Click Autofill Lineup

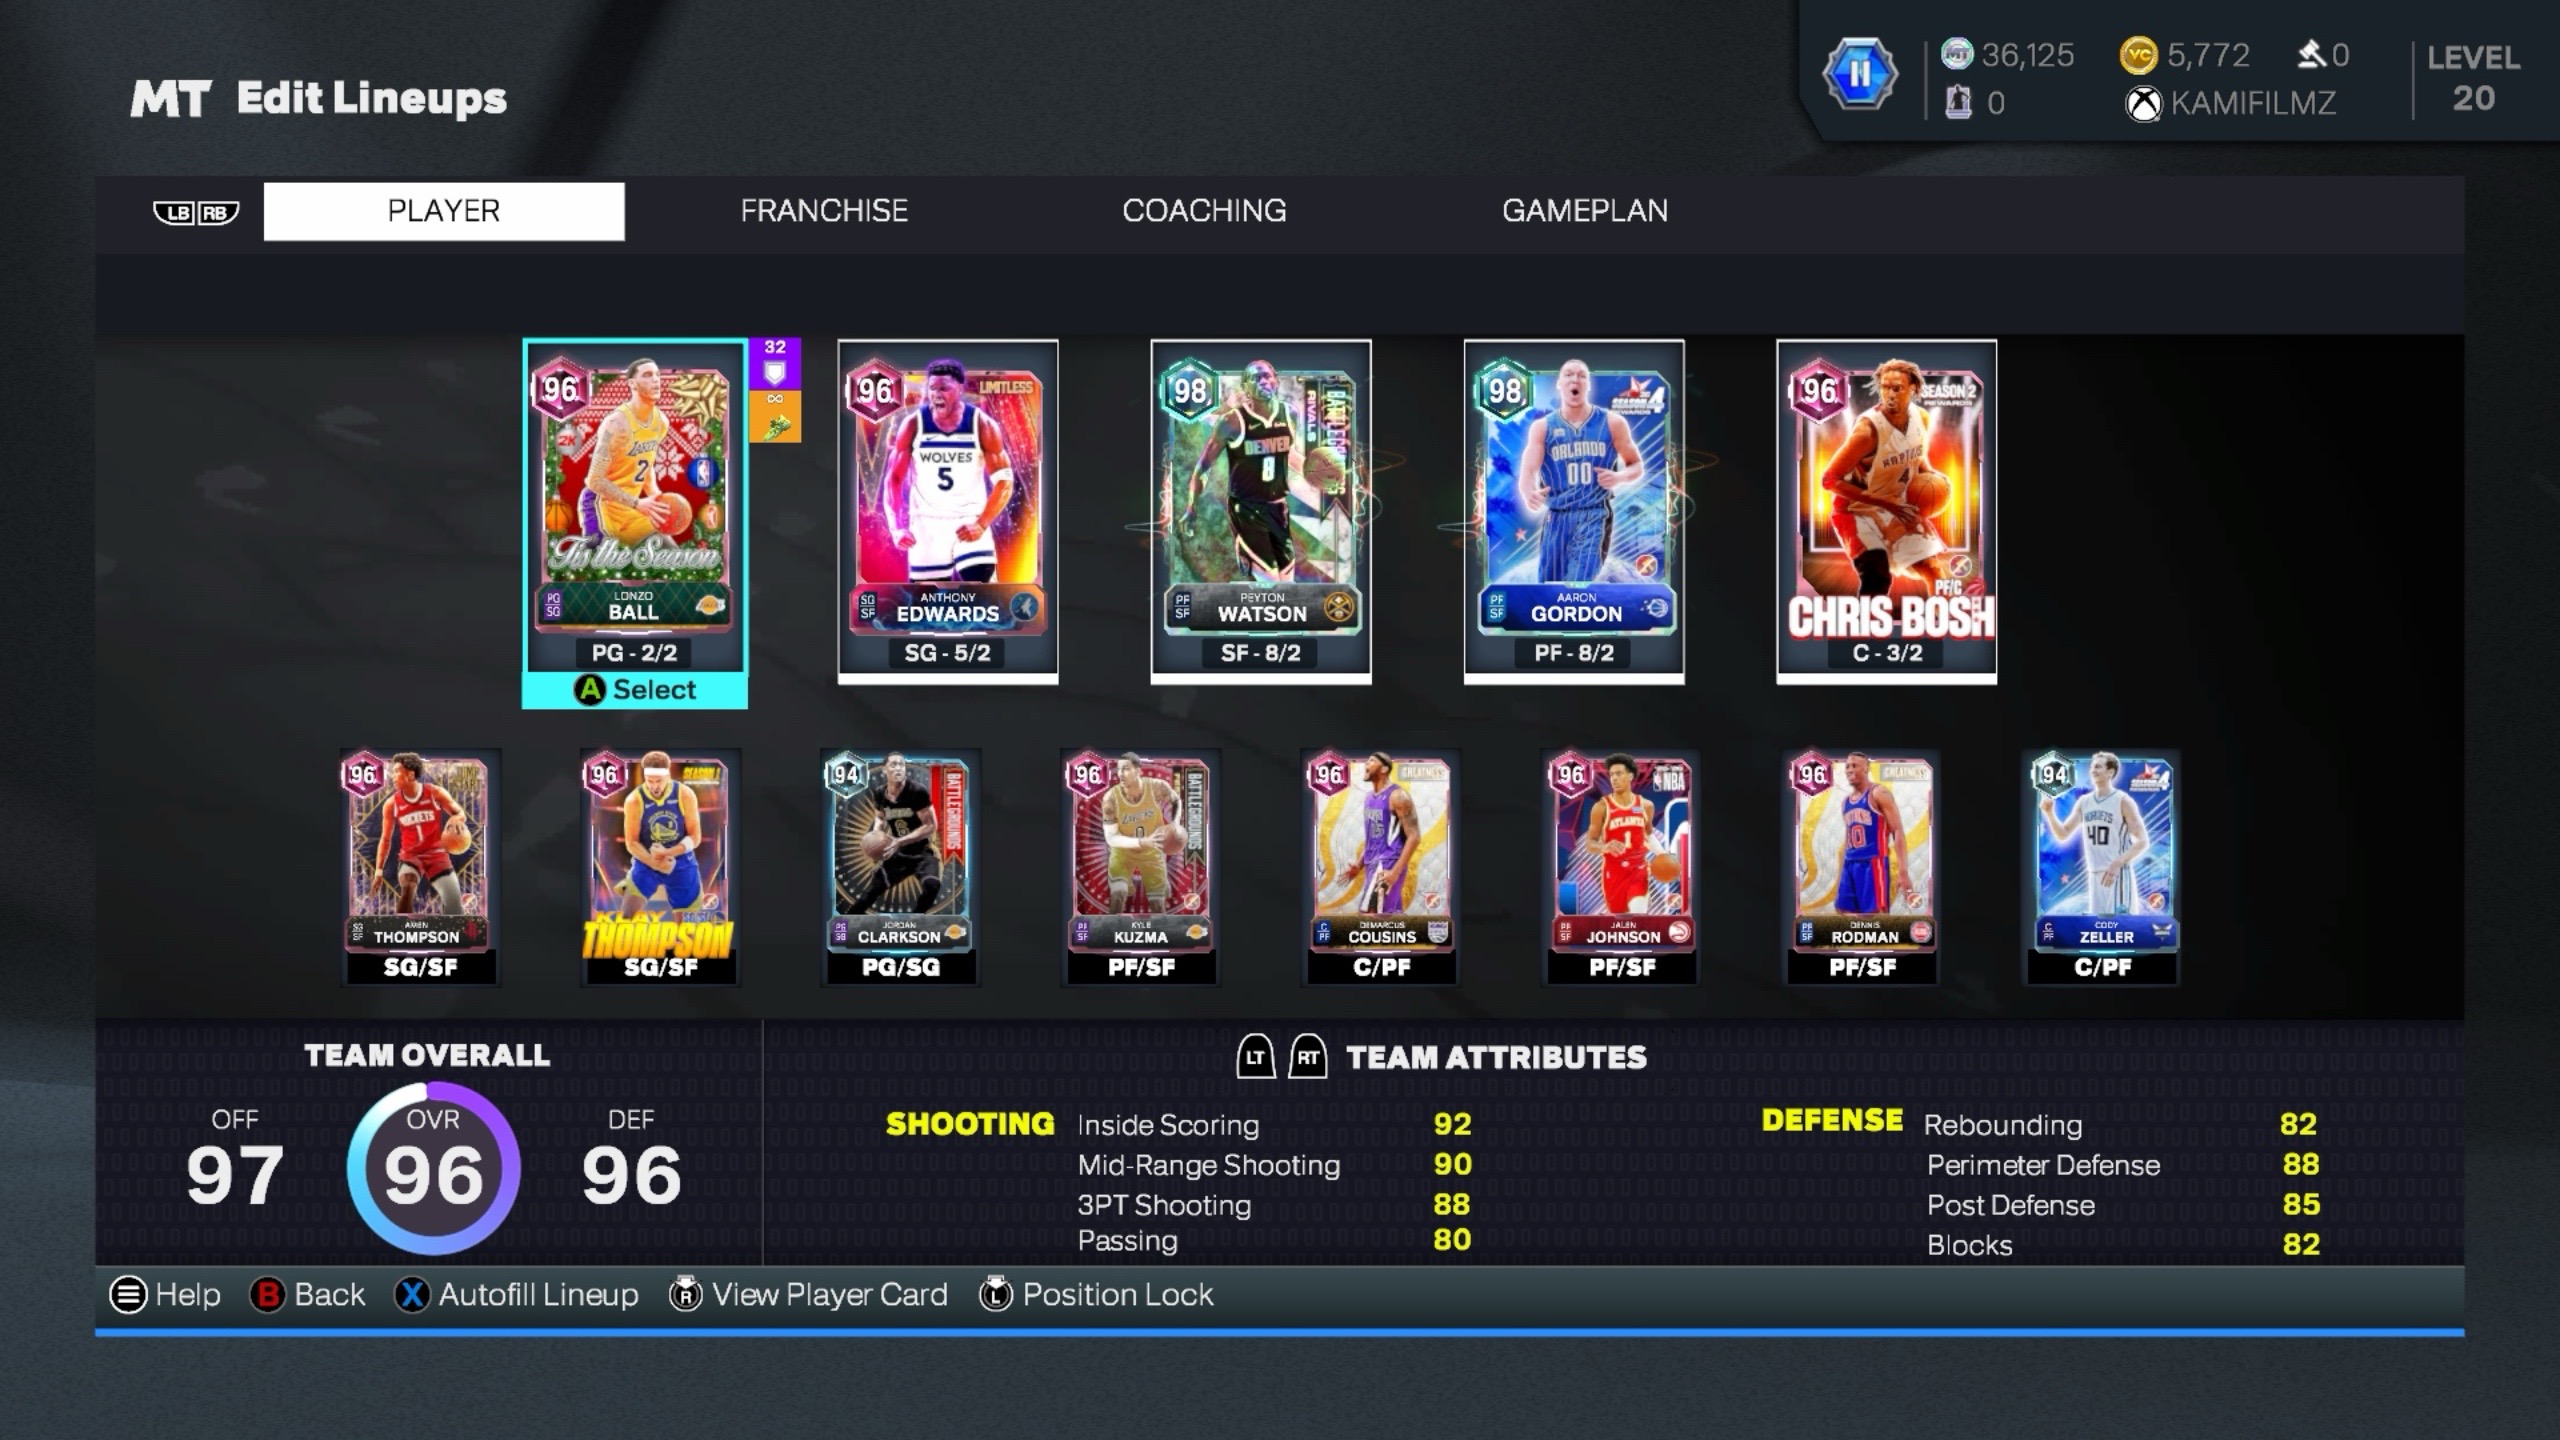tap(516, 1295)
